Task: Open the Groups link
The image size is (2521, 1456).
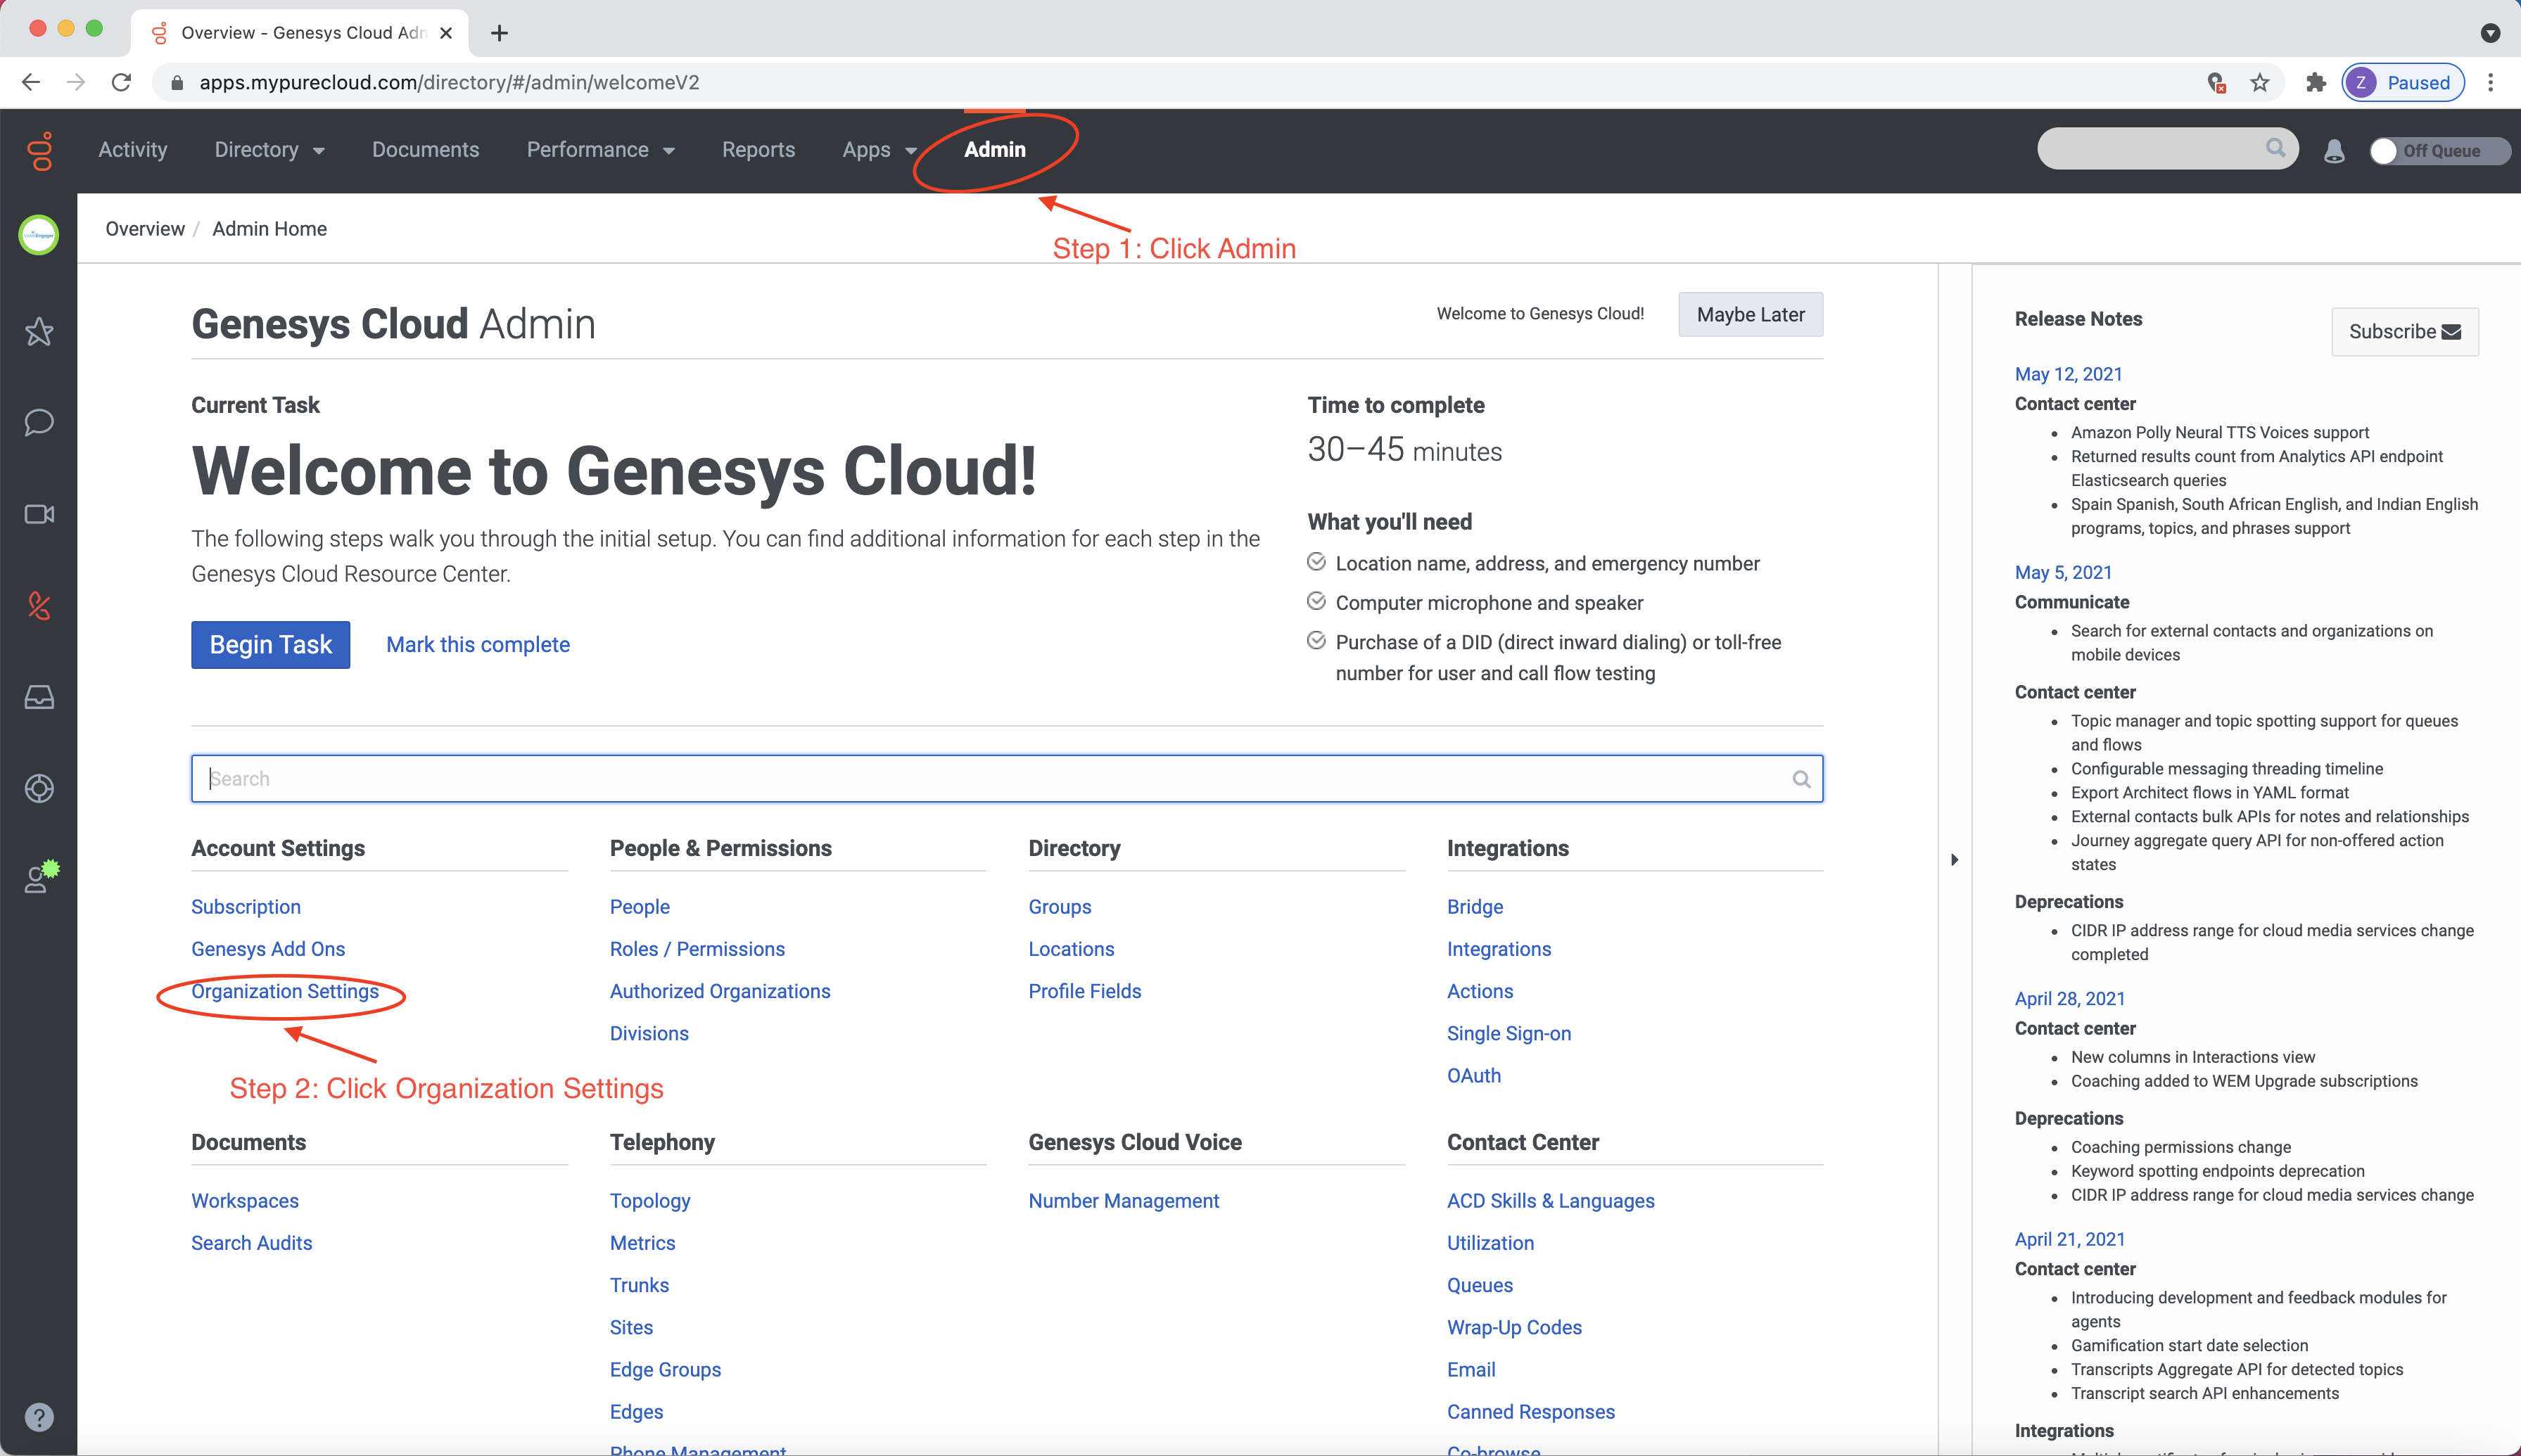Action: click(1060, 907)
